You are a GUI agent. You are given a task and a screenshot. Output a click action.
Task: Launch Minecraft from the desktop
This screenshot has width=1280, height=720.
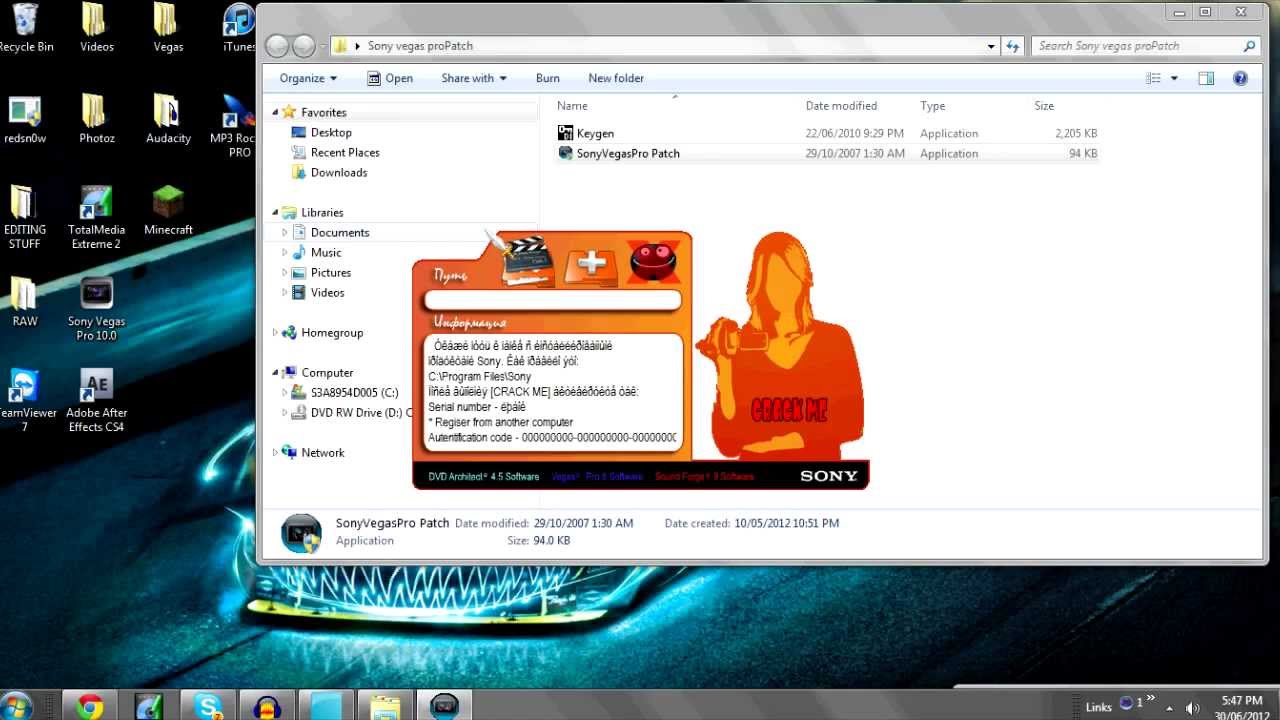[x=168, y=210]
